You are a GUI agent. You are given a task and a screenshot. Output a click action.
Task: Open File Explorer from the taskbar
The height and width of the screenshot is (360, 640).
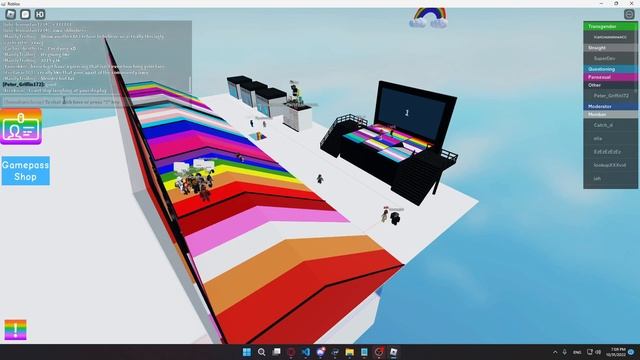[349, 352]
